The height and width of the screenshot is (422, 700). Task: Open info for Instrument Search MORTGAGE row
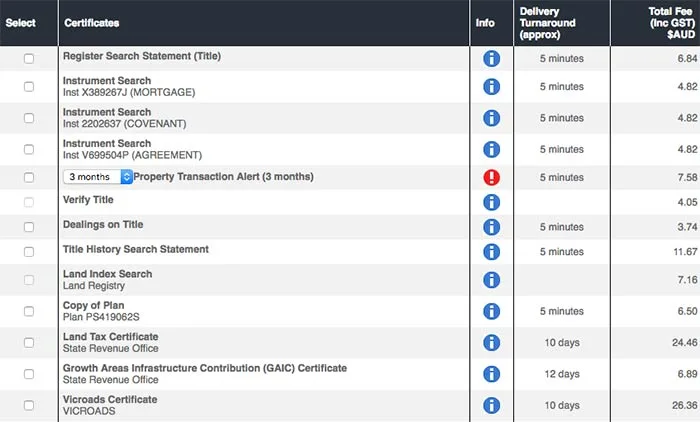point(491,88)
